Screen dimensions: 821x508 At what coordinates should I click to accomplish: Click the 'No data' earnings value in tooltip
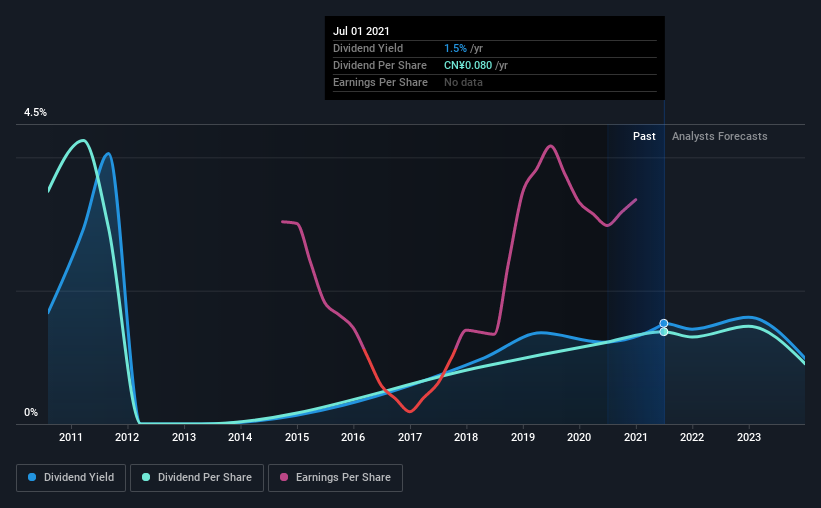[x=463, y=82]
